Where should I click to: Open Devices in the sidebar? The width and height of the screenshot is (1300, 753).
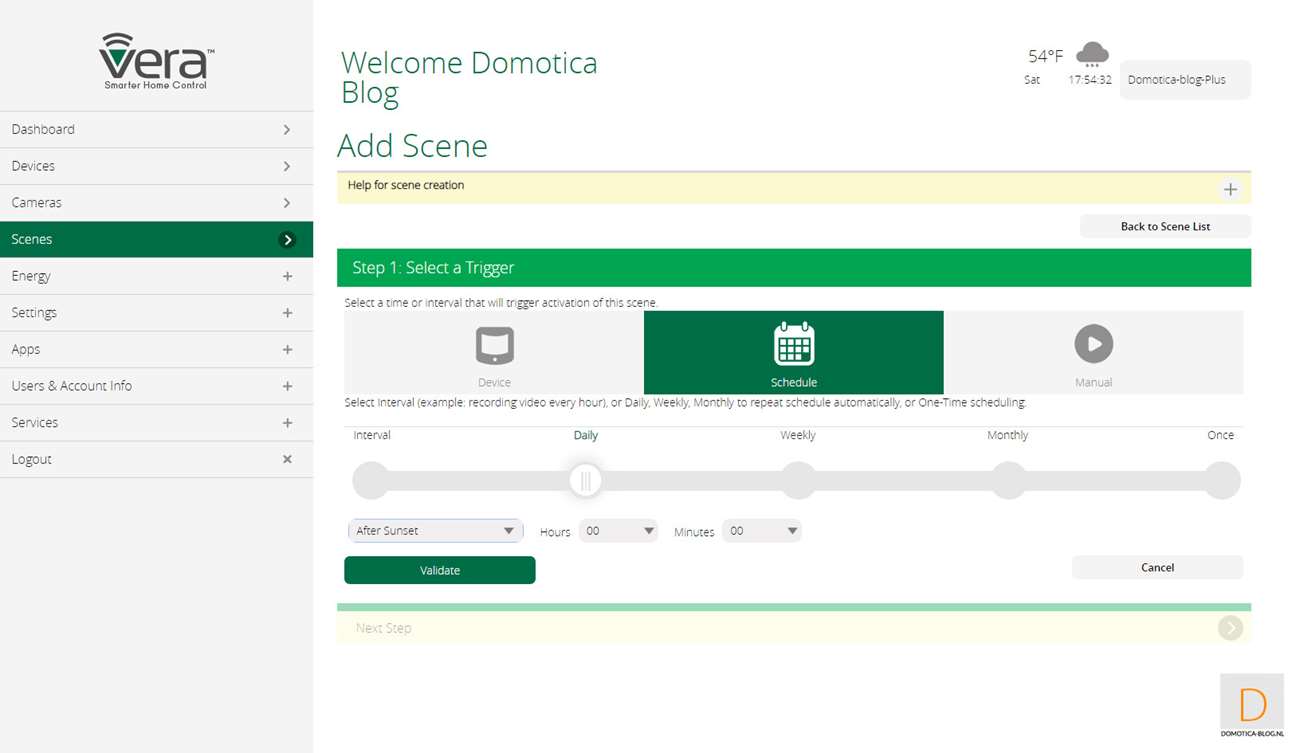coord(156,166)
